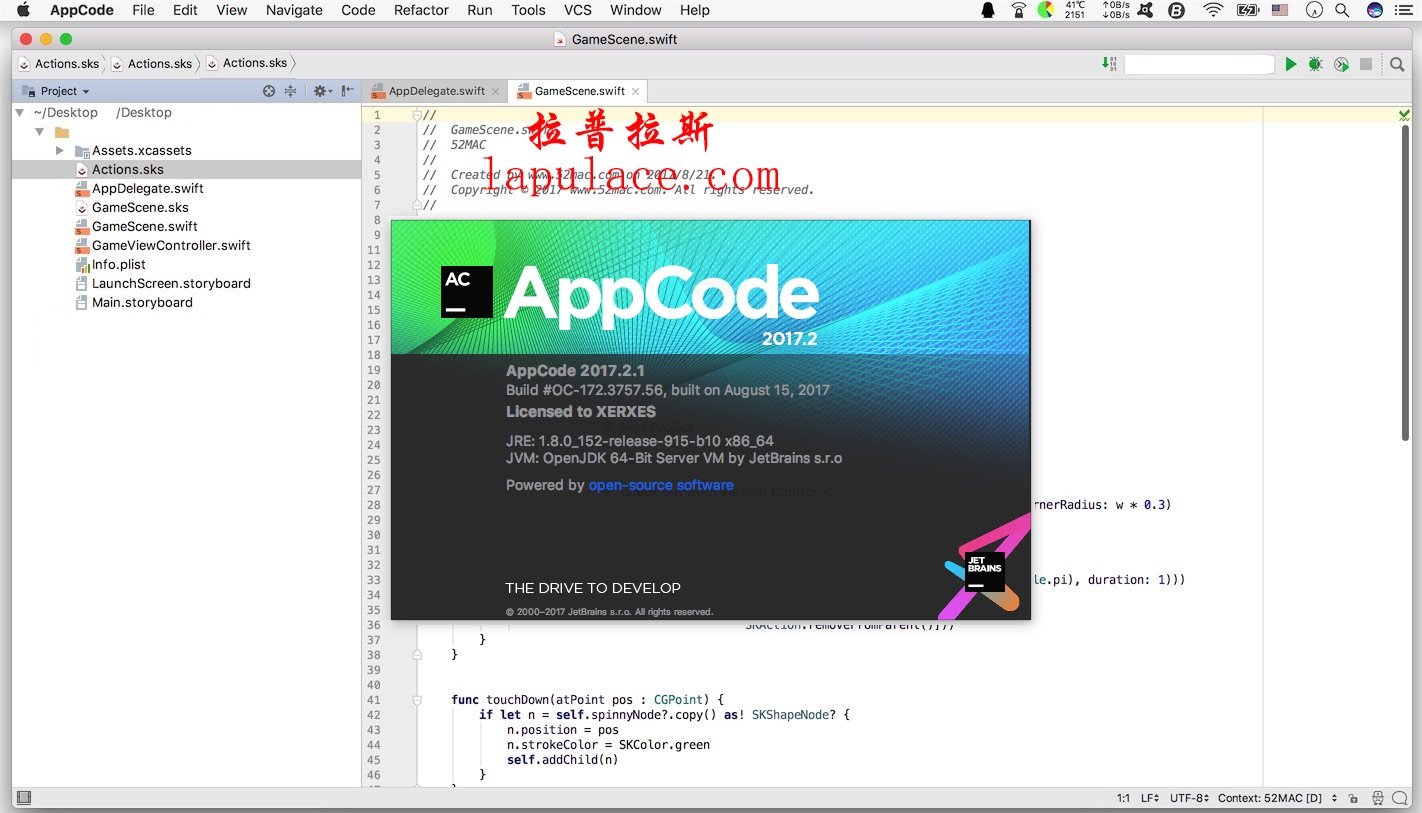Click the JetBrains logo on the About splash
This screenshot has height=813, width=1422.
point(984,572)
